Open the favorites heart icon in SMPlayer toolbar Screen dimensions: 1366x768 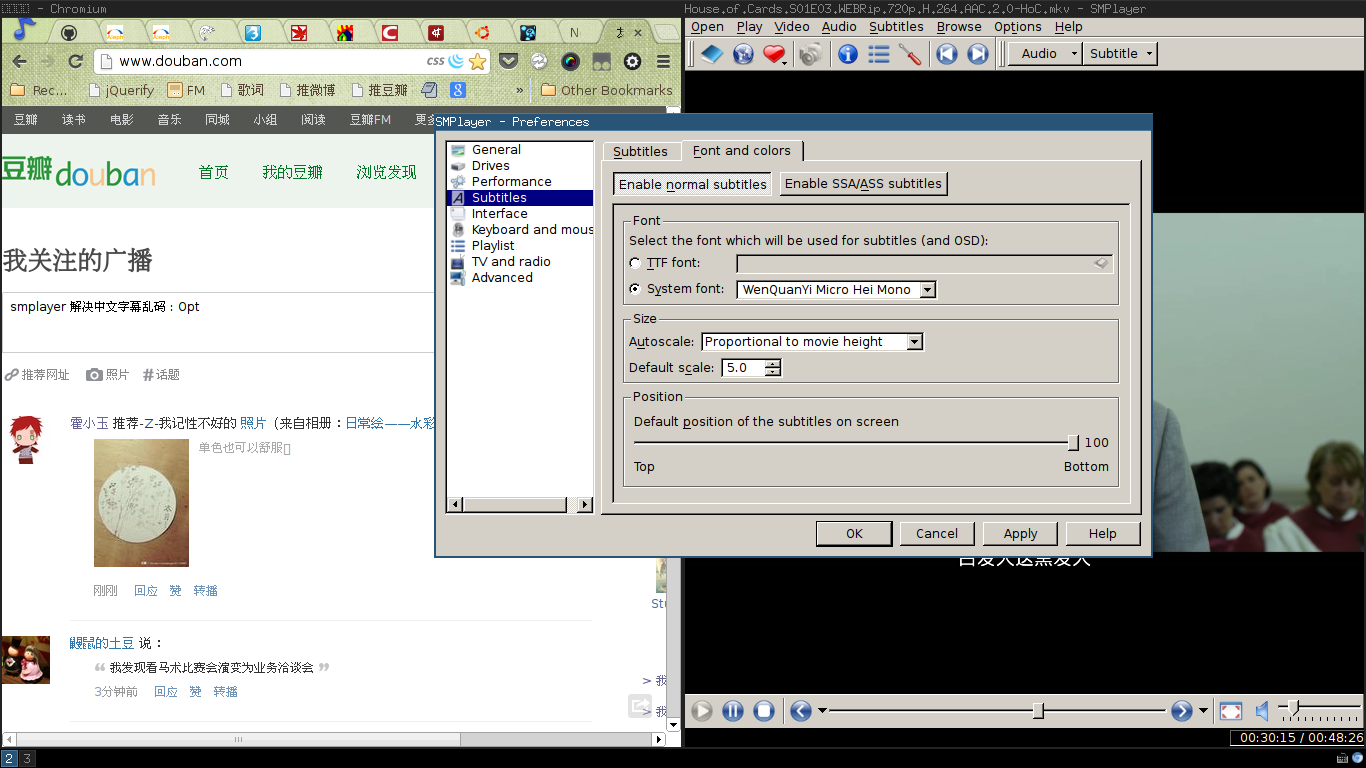pyautogui.click(x=774, y=54)
